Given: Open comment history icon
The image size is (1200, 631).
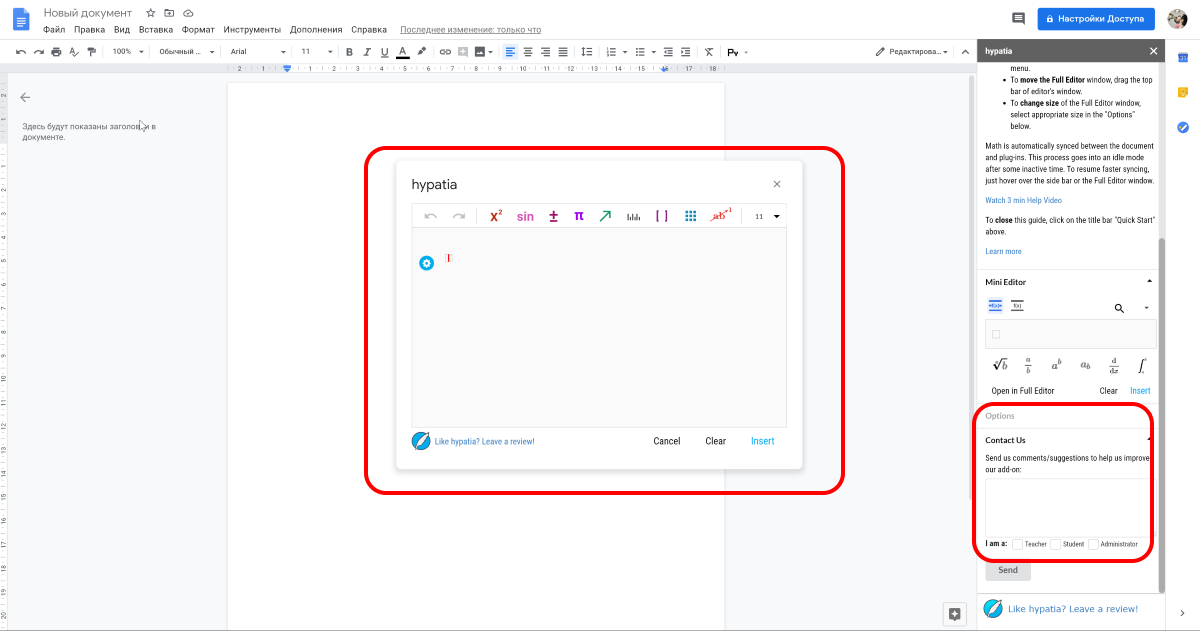Looking at the screenshot, I should pos(1018,18).
